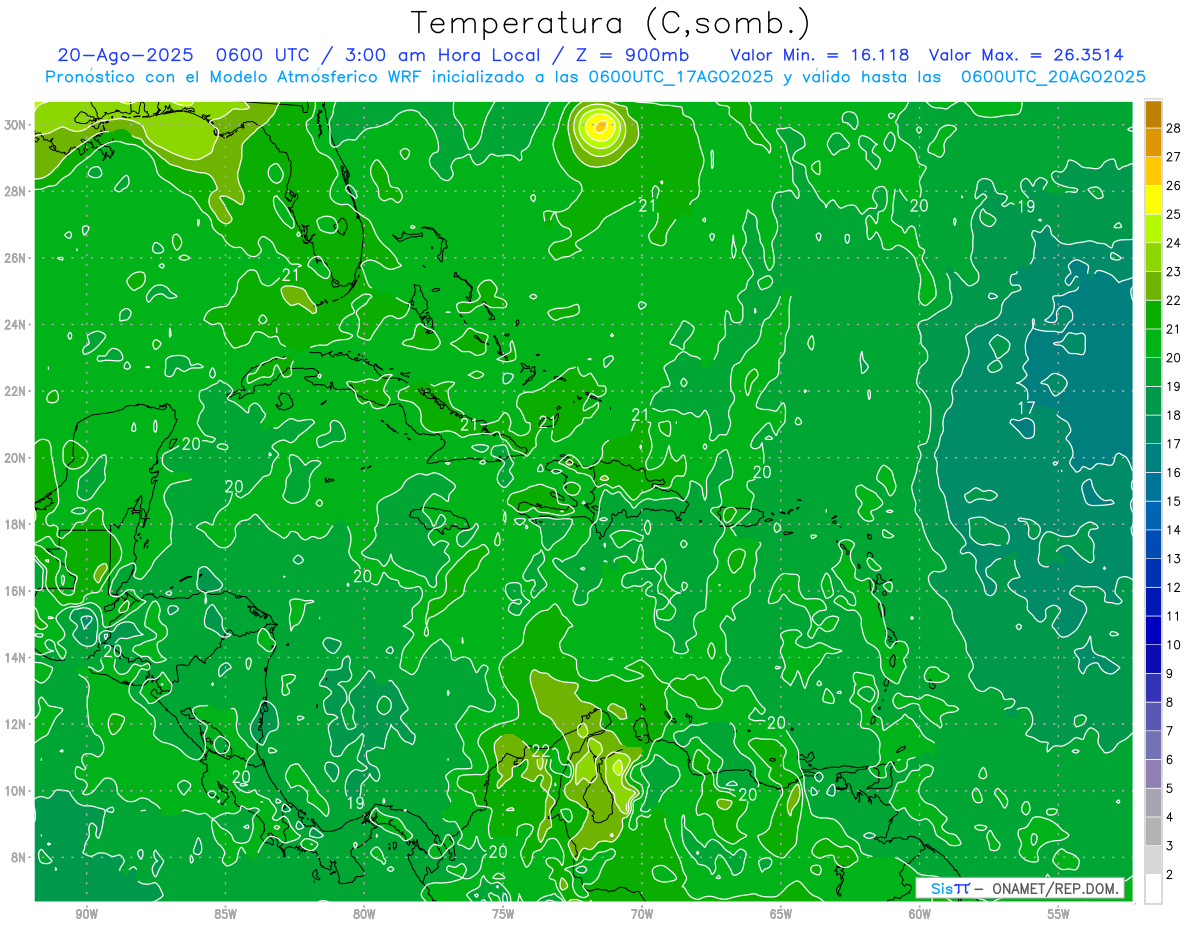Click the color scale's "14" value

(x=1174, y=530)
